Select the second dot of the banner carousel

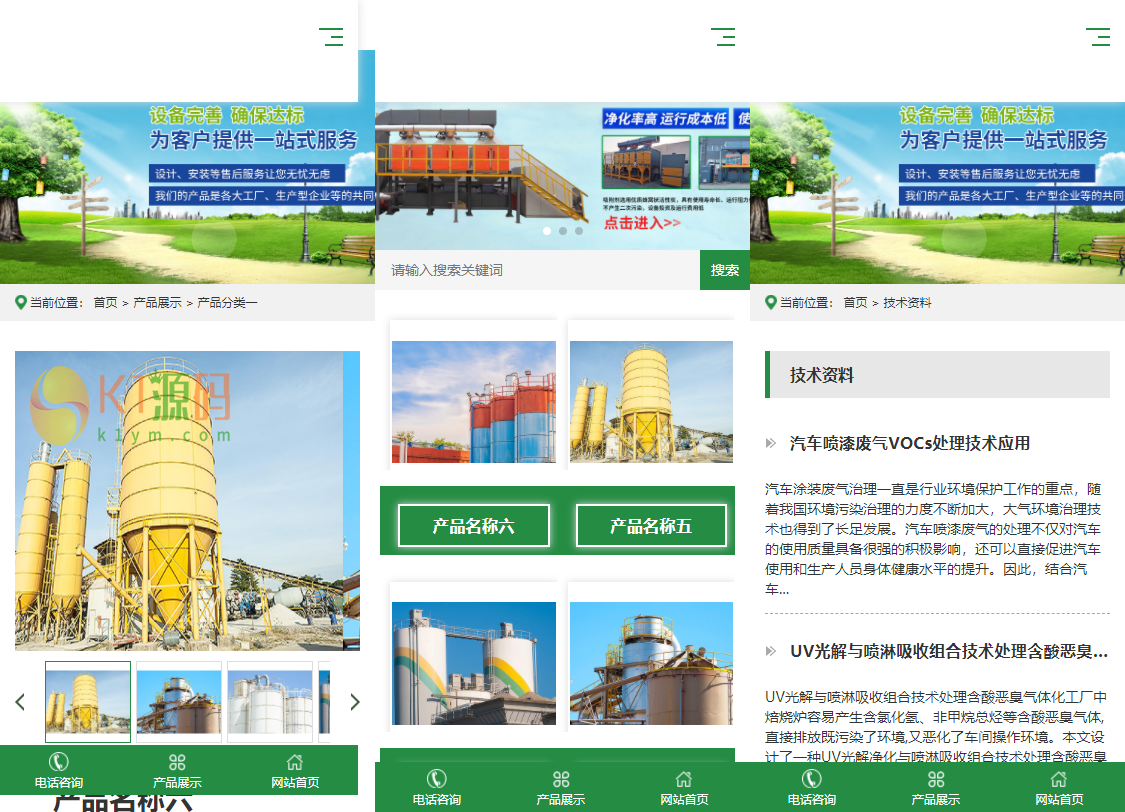(x=563, y=231)
